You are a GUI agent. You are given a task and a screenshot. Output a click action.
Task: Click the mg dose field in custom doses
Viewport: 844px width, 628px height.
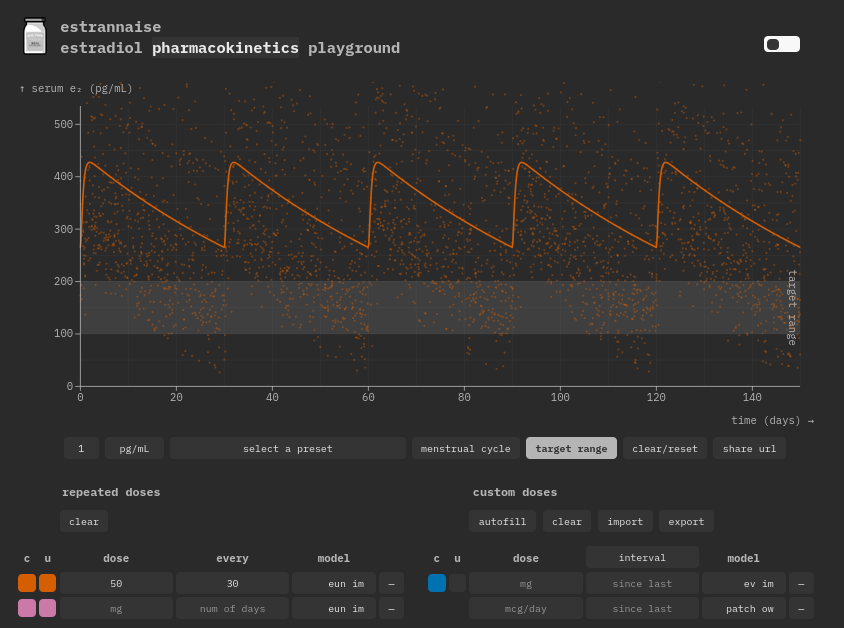click(526, 583)
